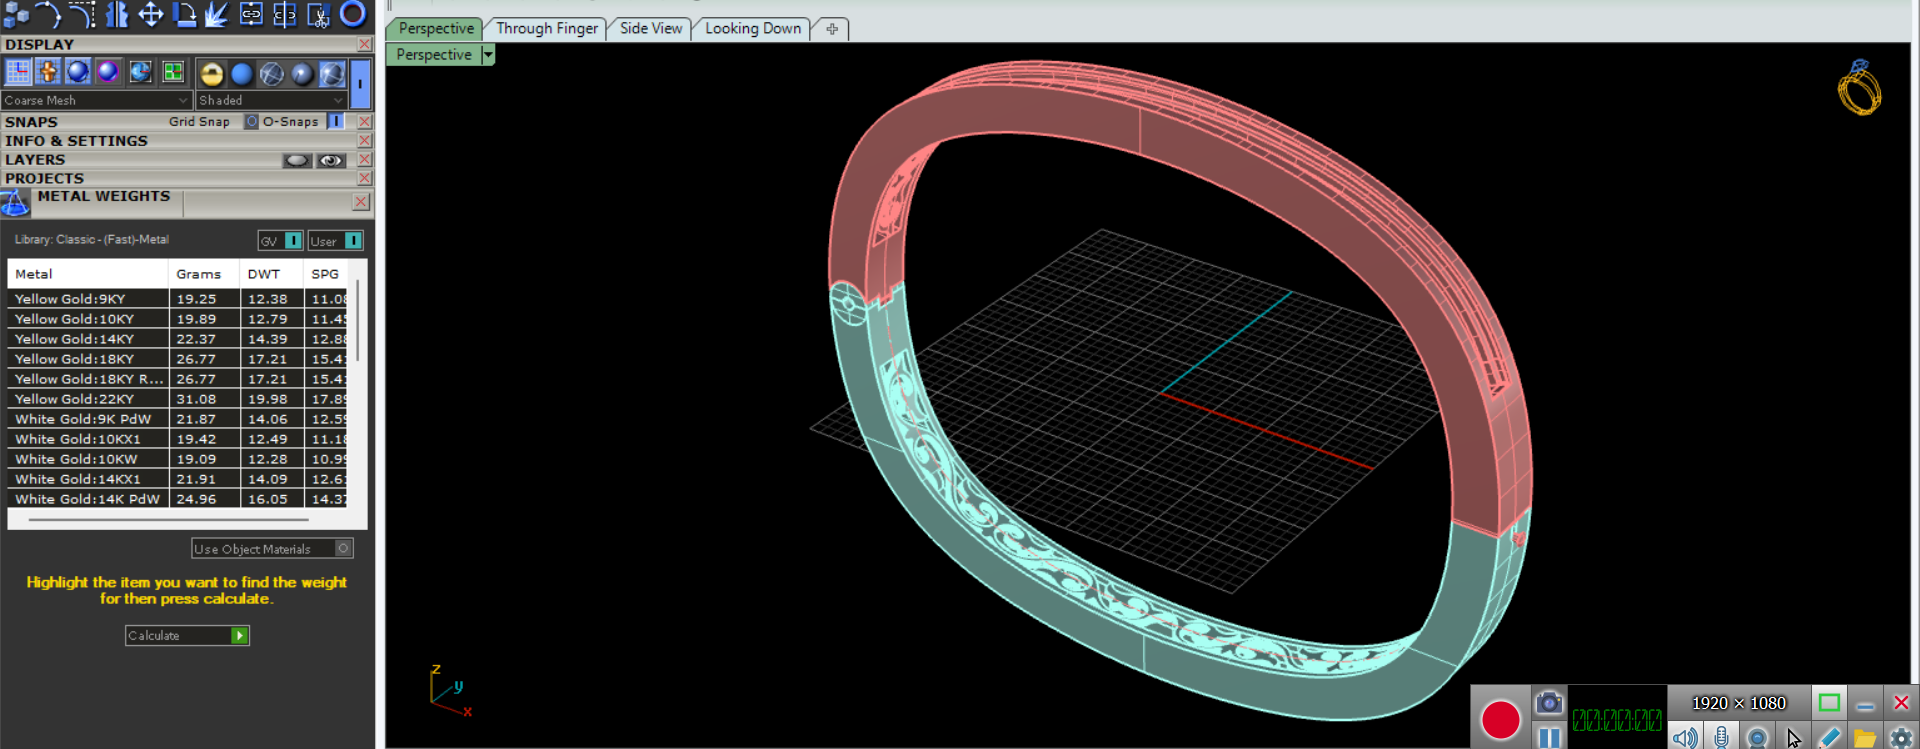1920x749 pixels.
Task: Expand the Perspective viewport dropdown arrow
Action: [488, 55]
